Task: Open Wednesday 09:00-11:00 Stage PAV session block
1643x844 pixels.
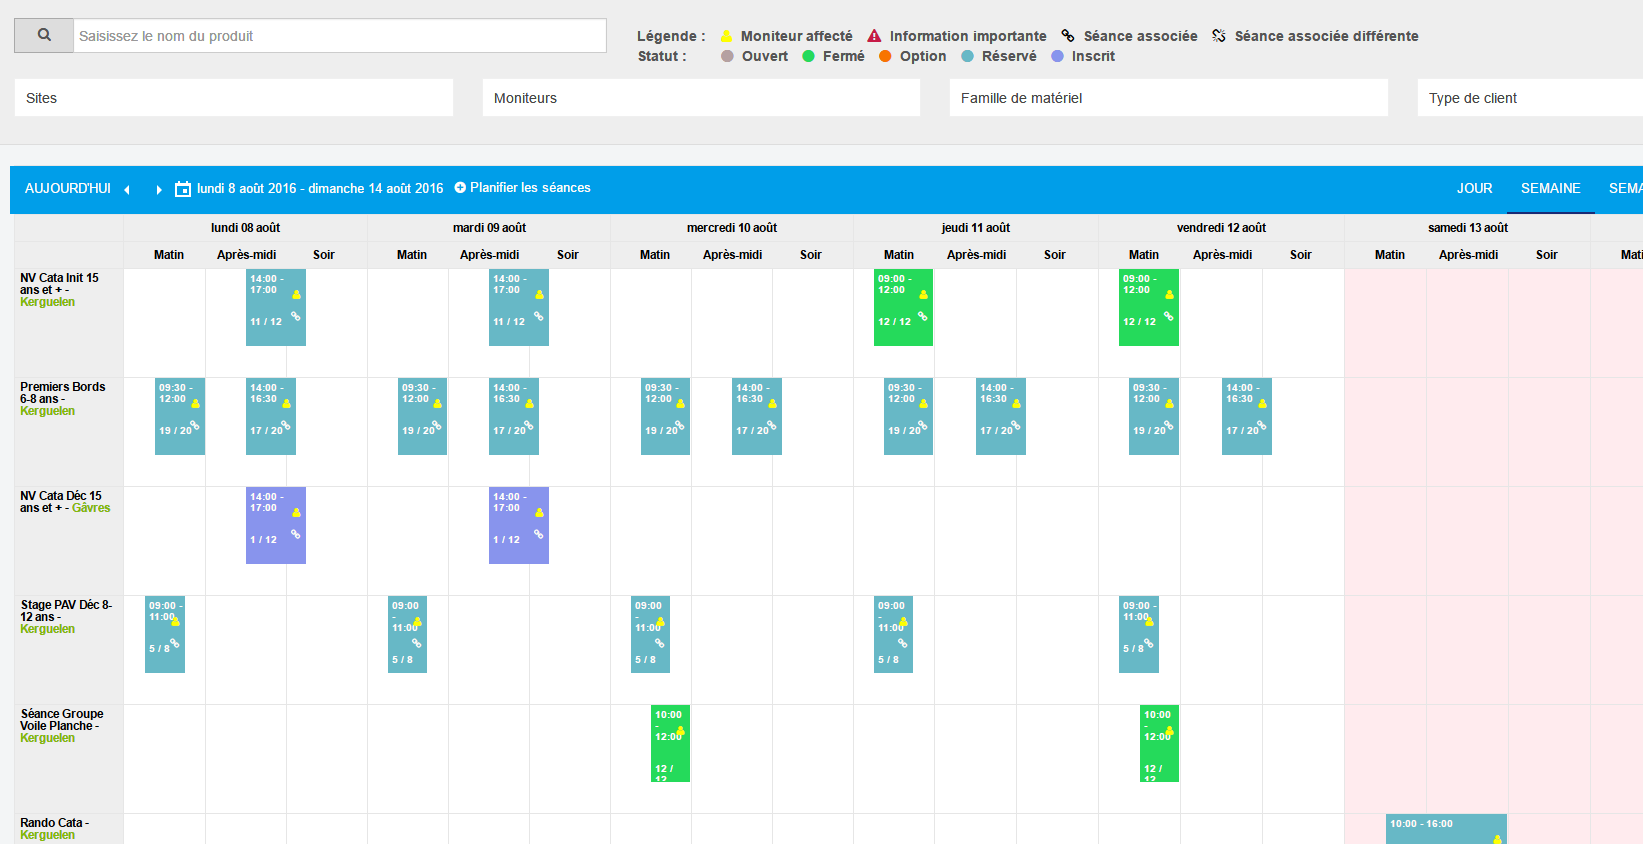Action: click(x=650, y=634)
